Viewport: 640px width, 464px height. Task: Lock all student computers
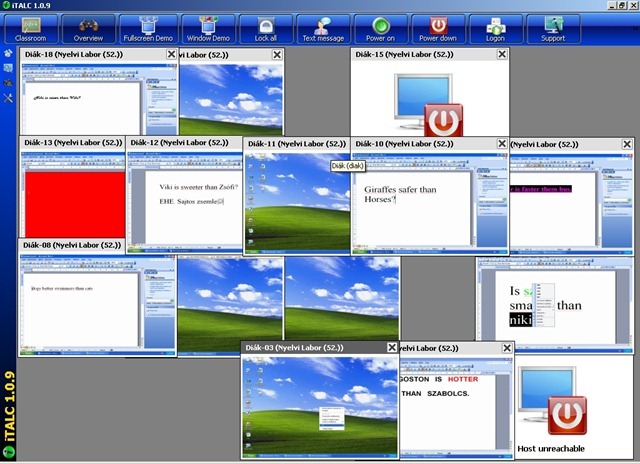266,28
